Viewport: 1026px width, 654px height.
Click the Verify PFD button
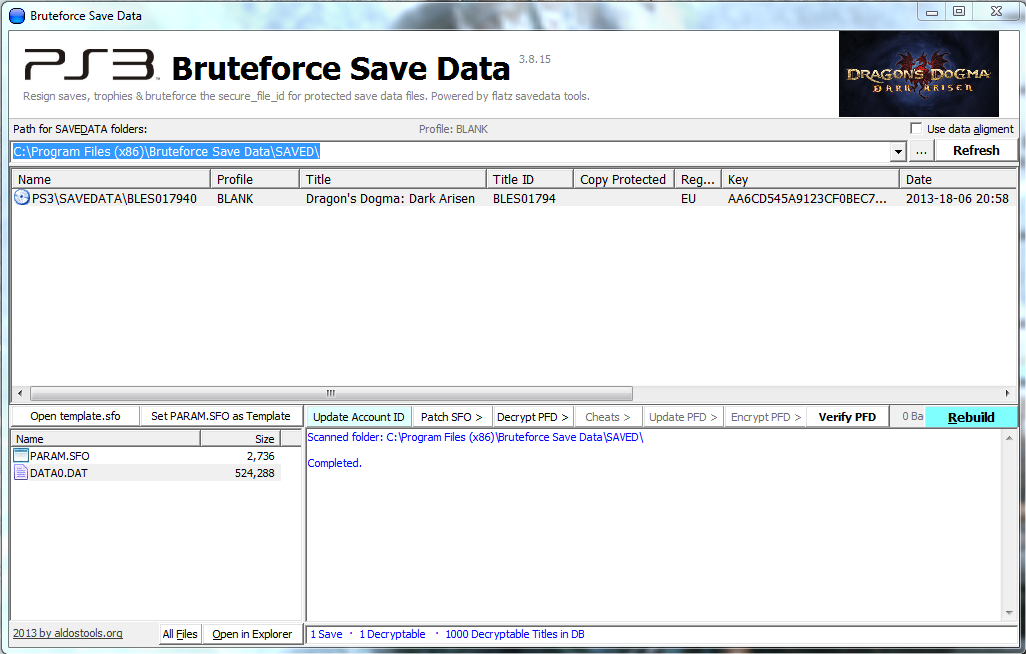(x=847, y=417)
